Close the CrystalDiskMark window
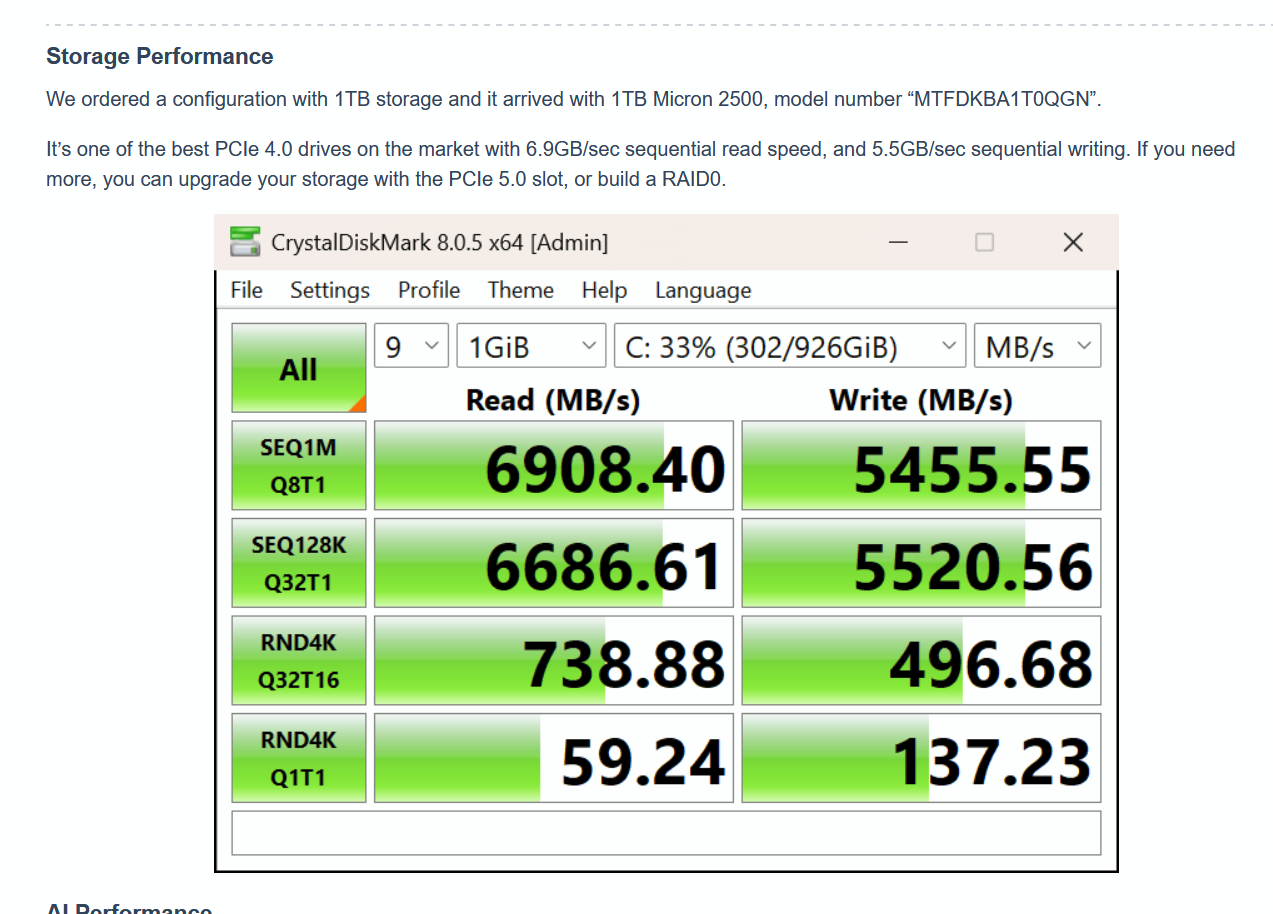1273x914 pixels. 1073,242
